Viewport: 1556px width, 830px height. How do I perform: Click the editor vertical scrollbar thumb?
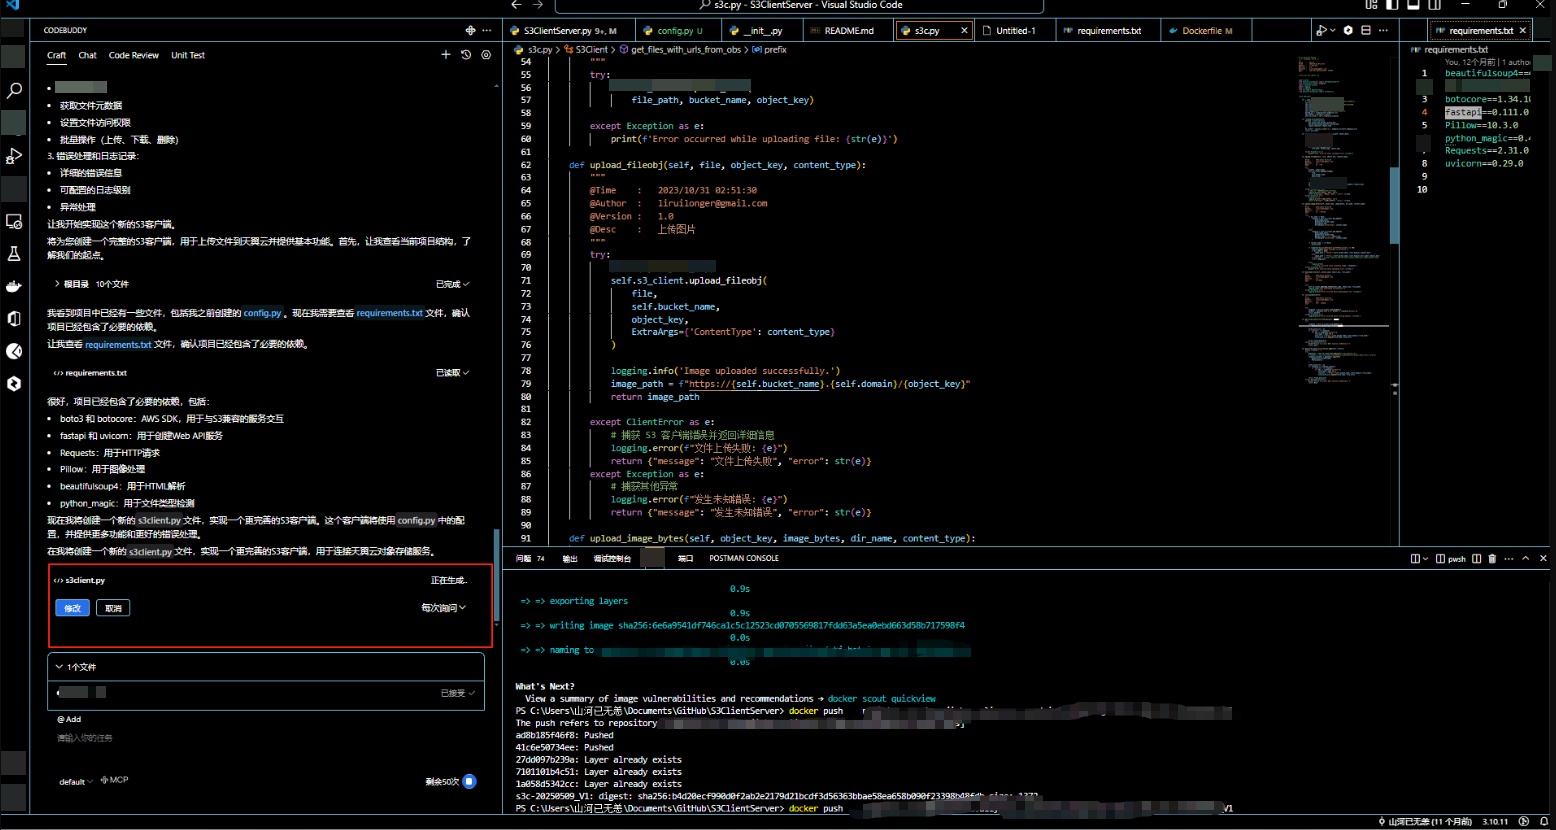(1395, 204)
